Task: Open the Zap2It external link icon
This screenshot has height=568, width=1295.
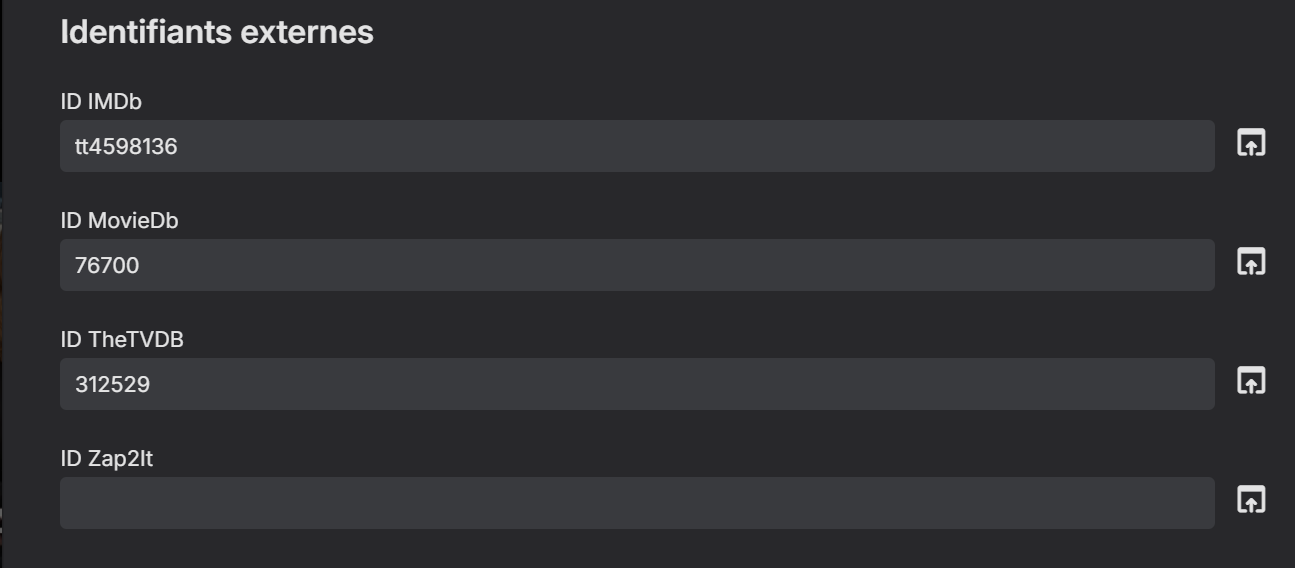Action: (x=1251, y=500)
